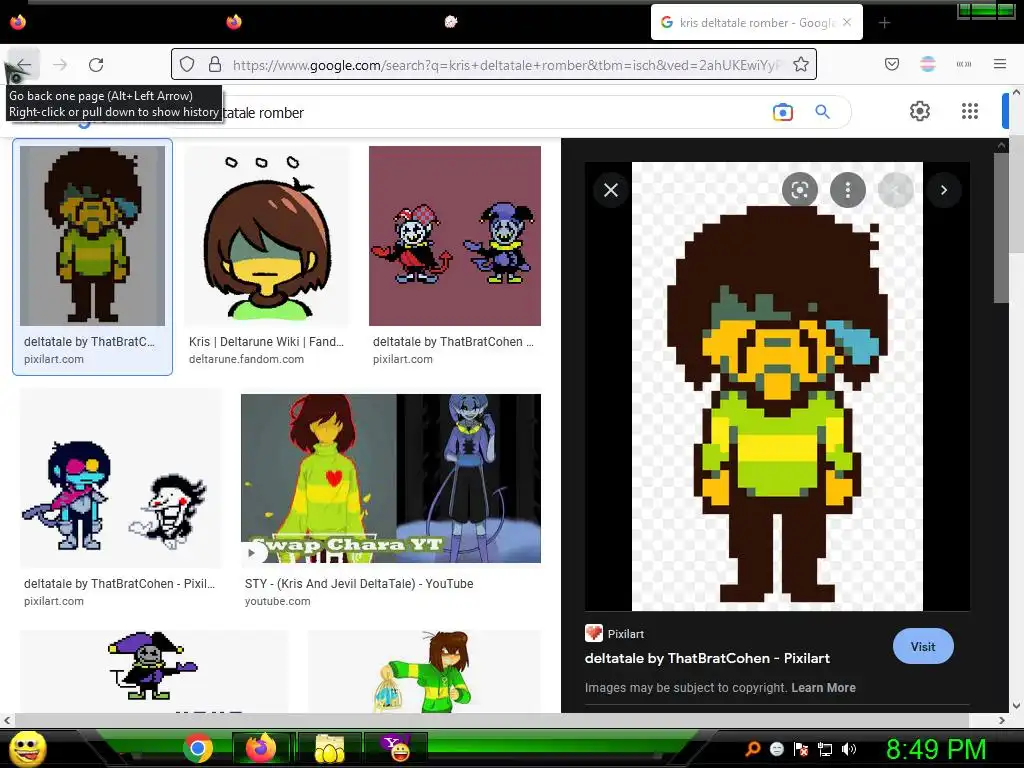Screen dimensions: 1024x768
Task: Select the Kris Deltarune Wiki thumbnail
Action: [x=266, y=236]
